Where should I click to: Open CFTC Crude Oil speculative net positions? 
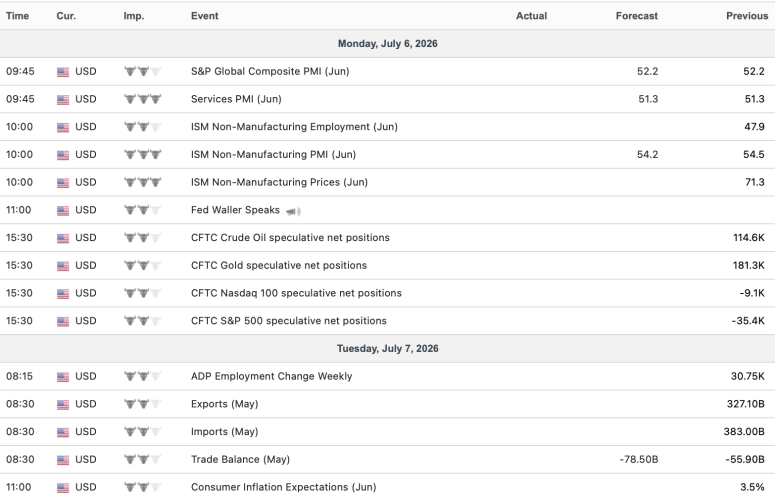coord(290,237)
